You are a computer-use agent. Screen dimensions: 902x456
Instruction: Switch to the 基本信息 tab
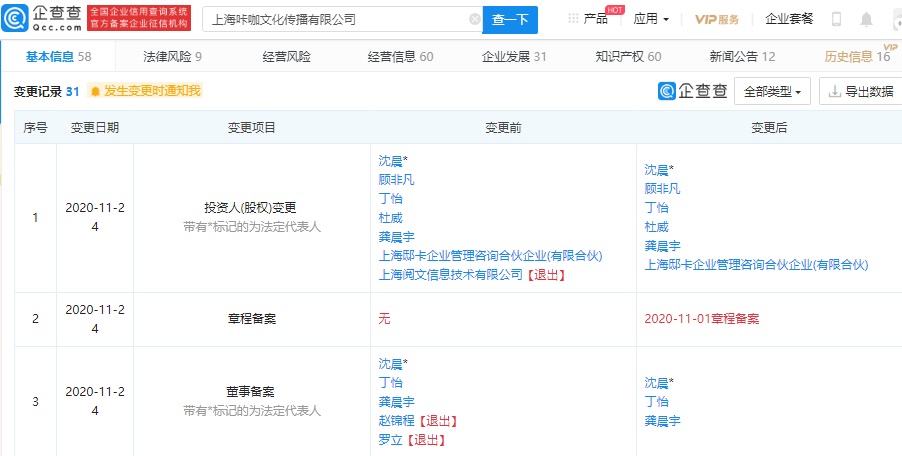click(58, 56)
